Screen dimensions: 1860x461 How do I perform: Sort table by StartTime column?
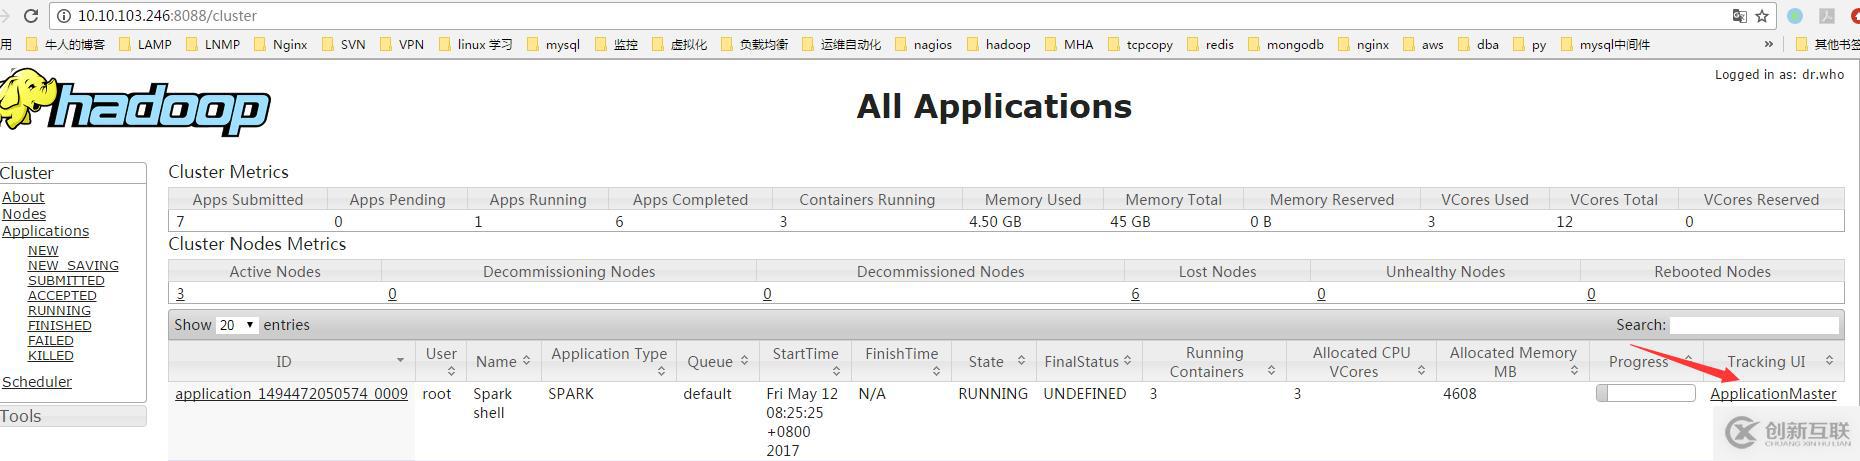805,361
